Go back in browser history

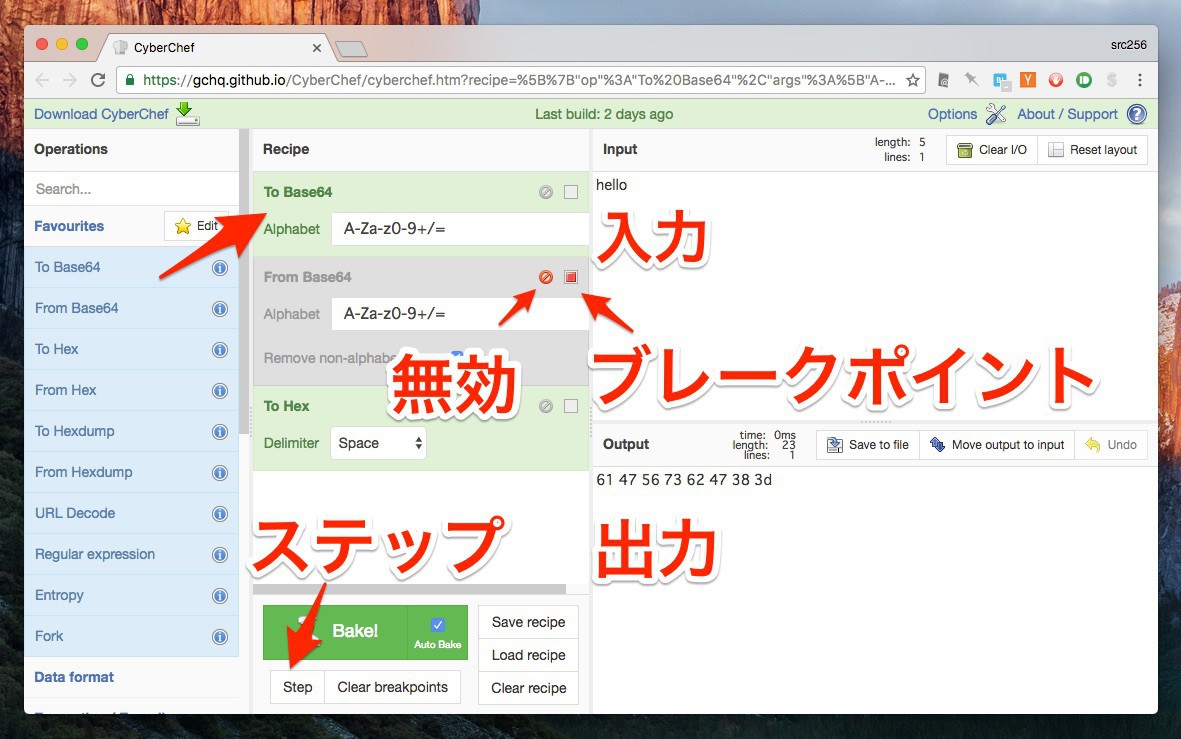click(x=42, y=80)
